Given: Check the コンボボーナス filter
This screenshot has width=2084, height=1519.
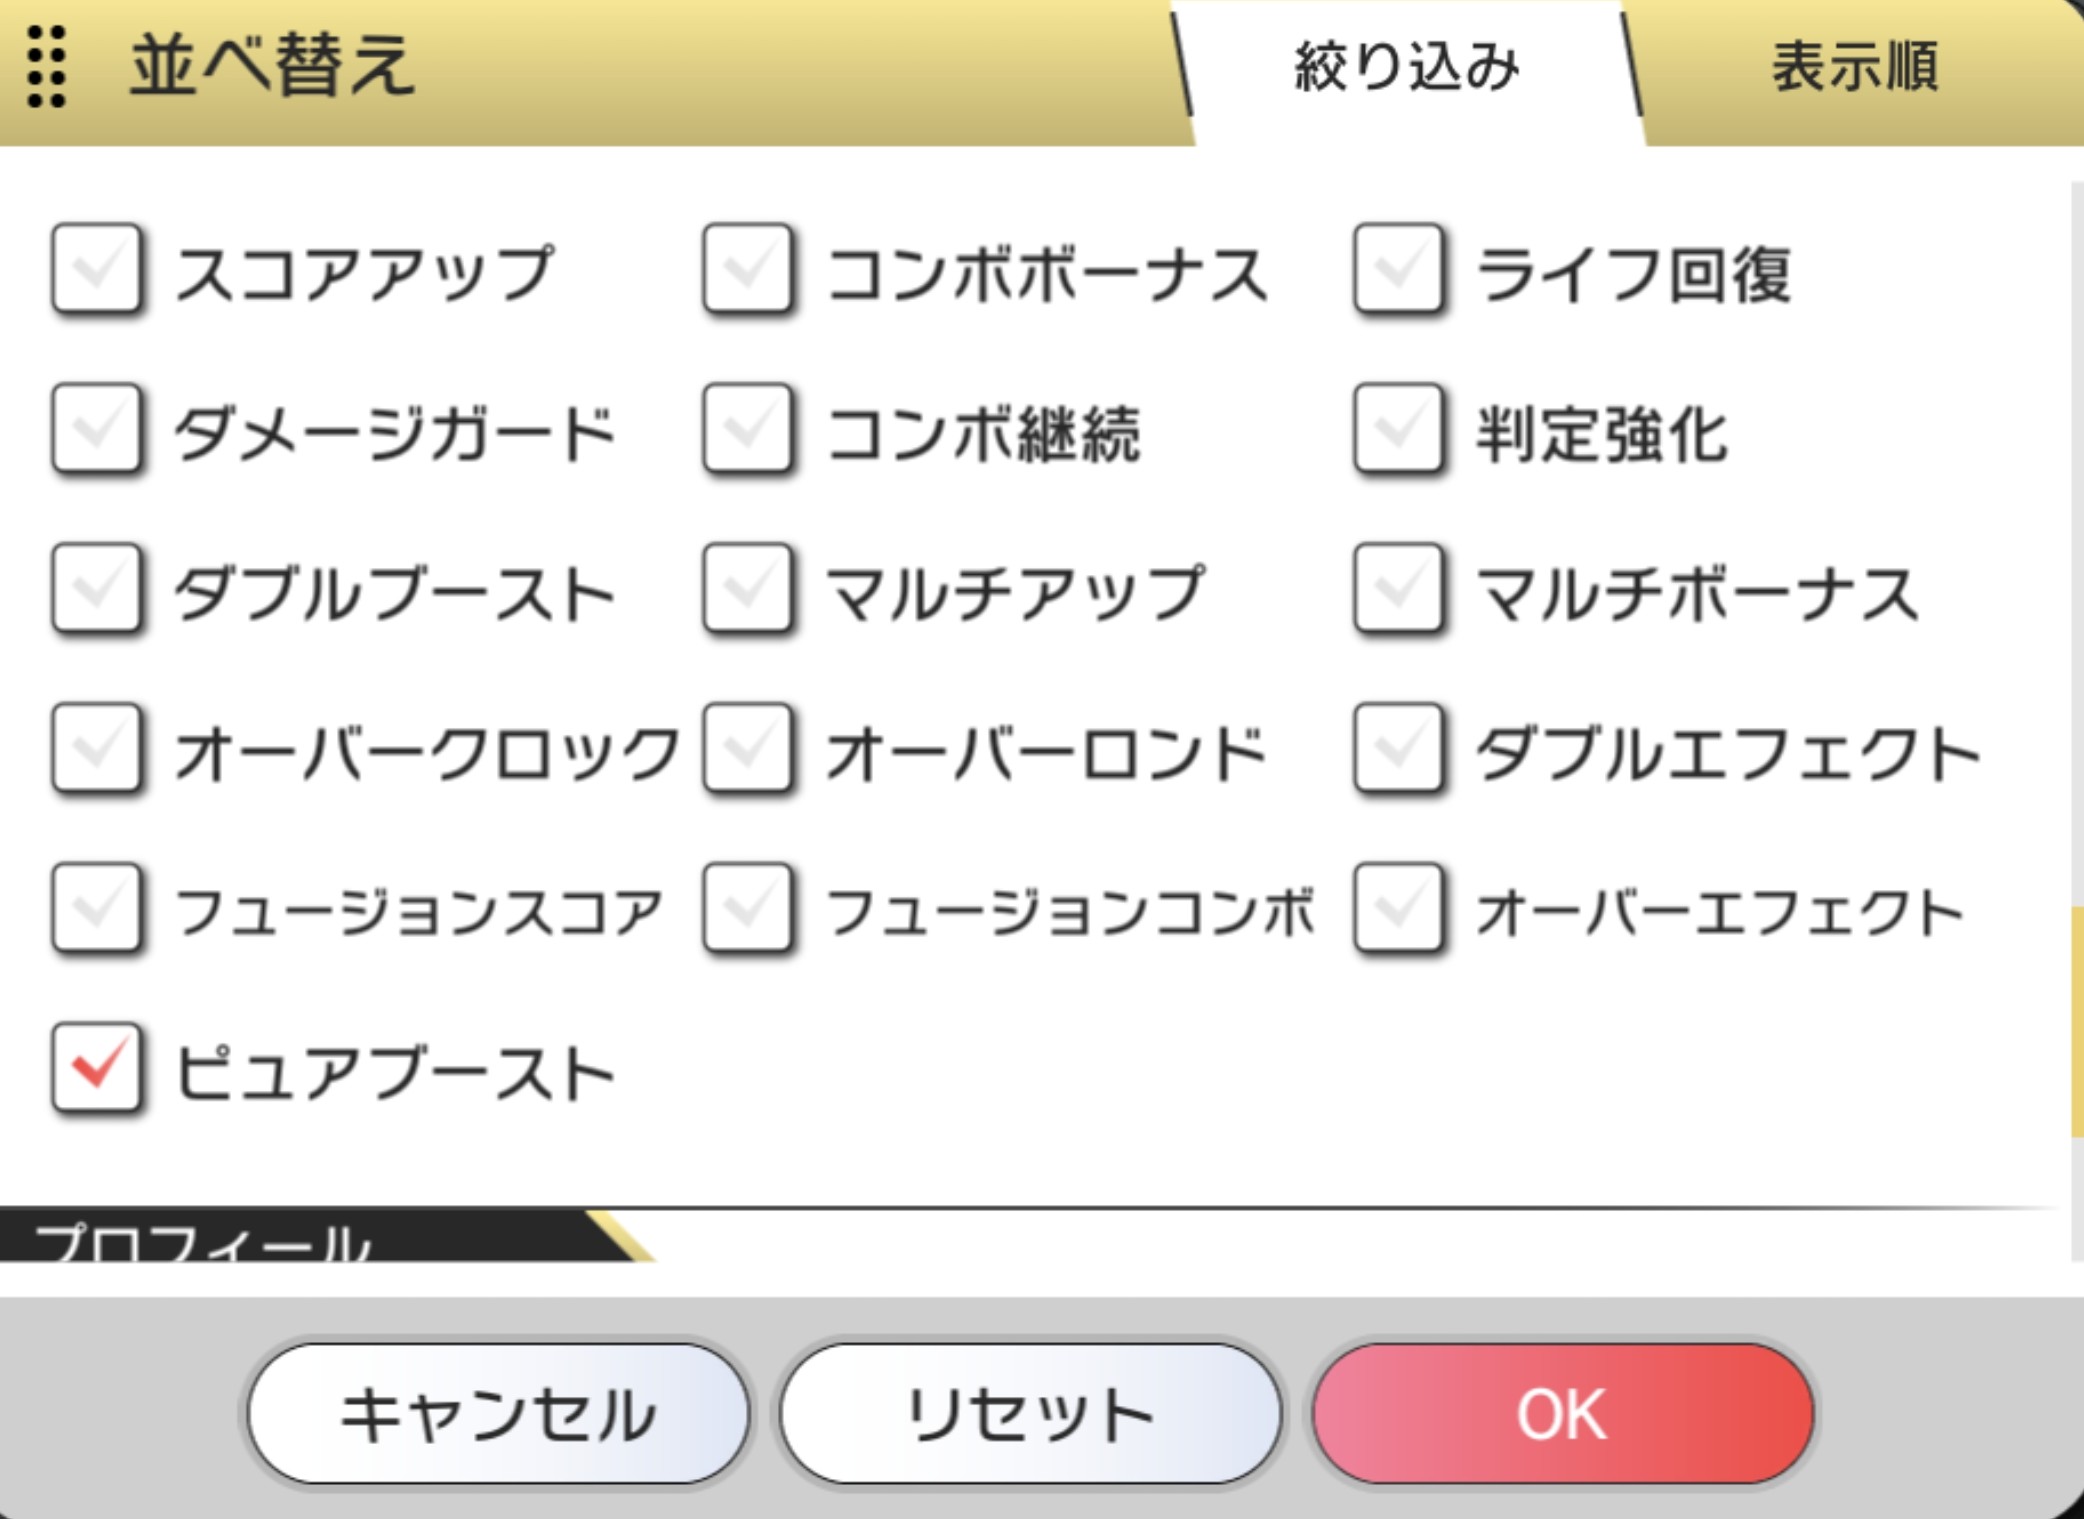Looking at the screenshot, I should [748, 270].
